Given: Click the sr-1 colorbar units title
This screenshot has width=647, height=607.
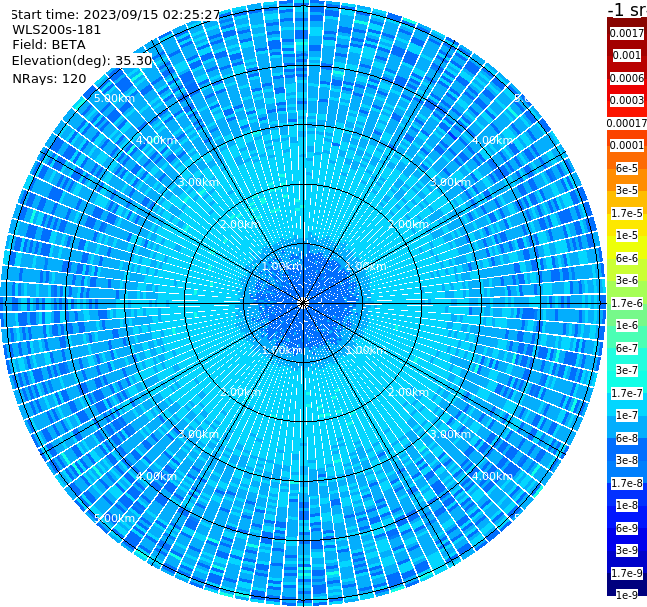Looking at the screenshot, I should point(628,10).
